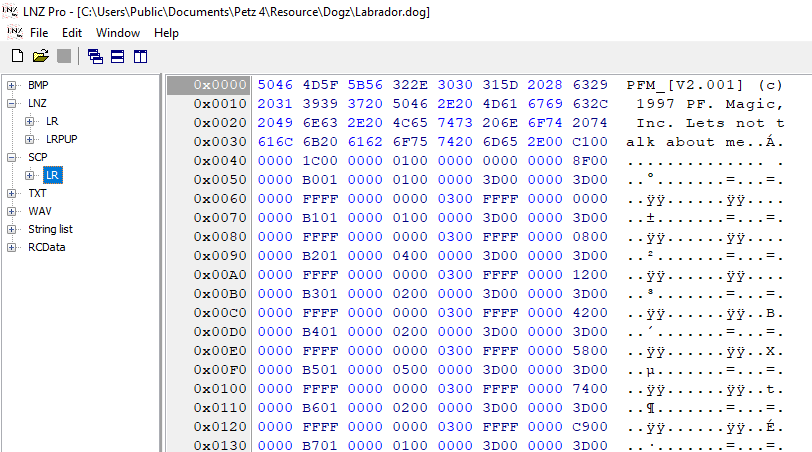Select LR entry under LNZ

[x=52, y=121]
